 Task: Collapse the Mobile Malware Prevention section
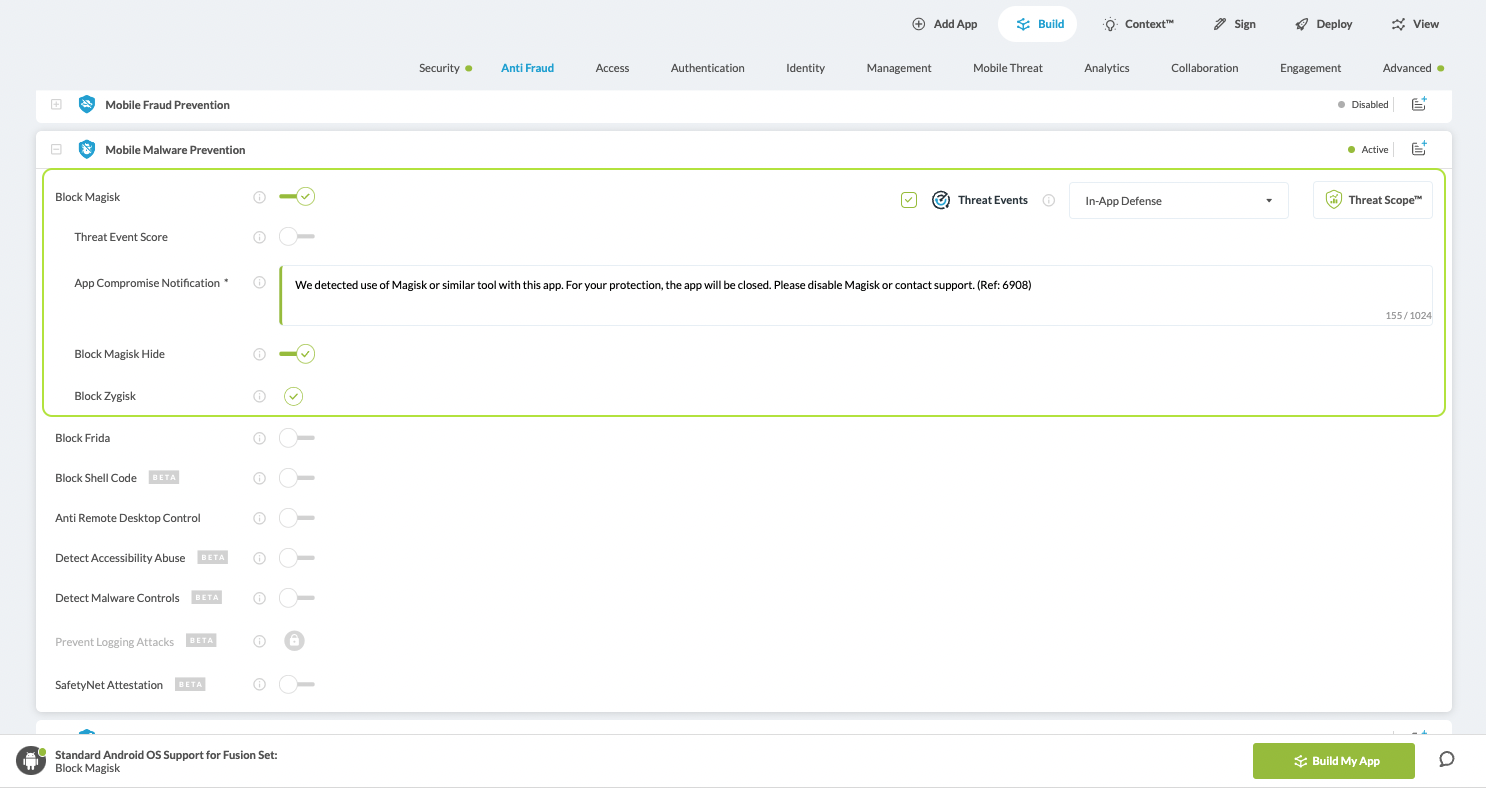coord(56,150)
